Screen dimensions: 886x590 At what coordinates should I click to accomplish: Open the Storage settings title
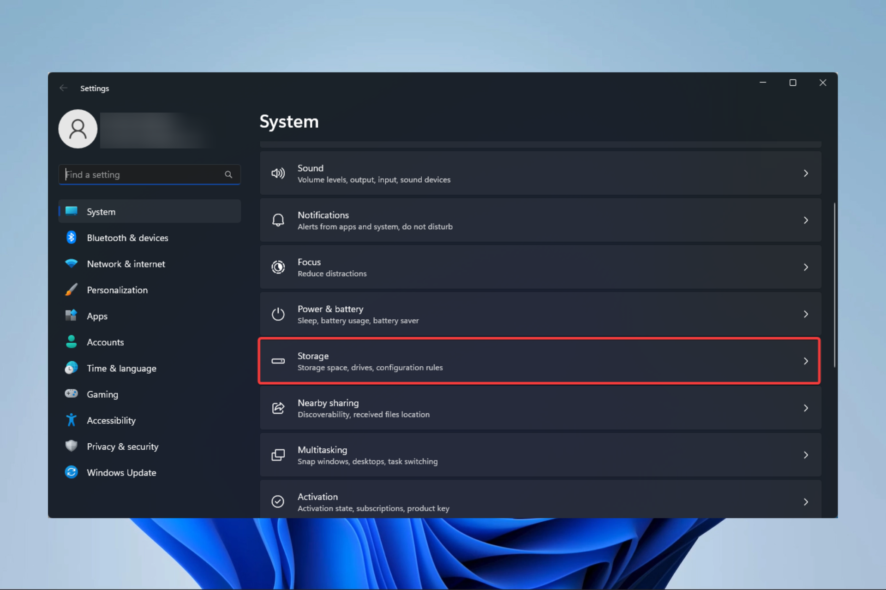[x=313, y=355]
